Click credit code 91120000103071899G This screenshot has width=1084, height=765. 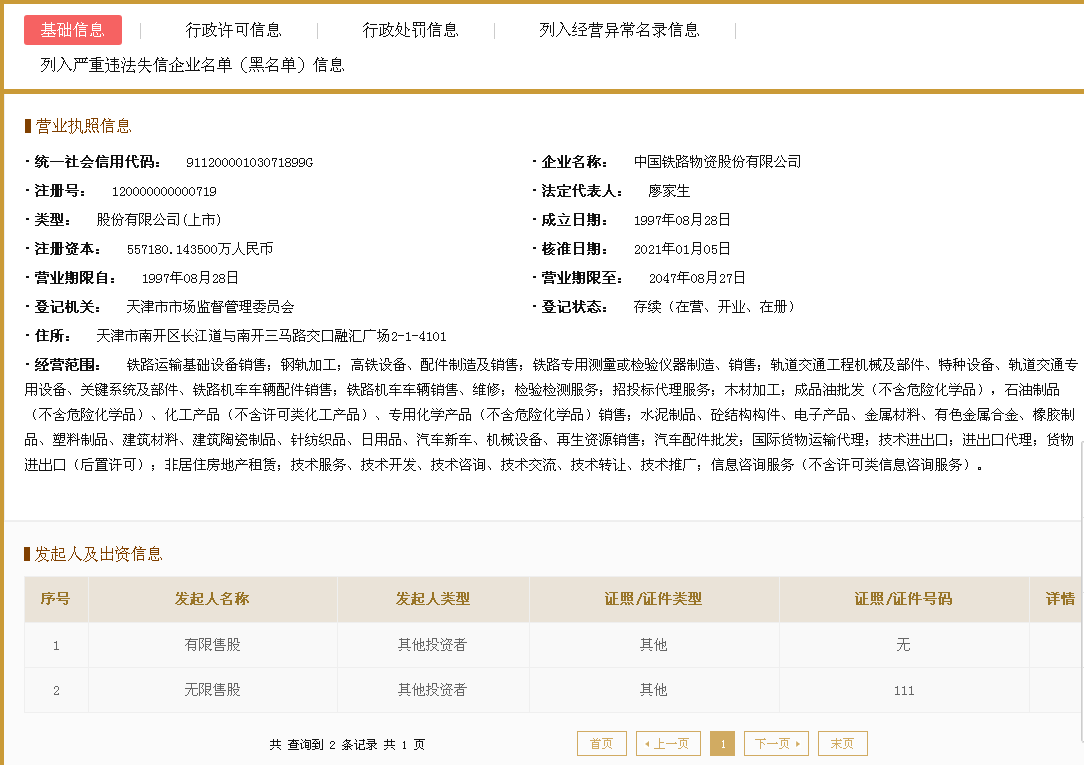250,162
